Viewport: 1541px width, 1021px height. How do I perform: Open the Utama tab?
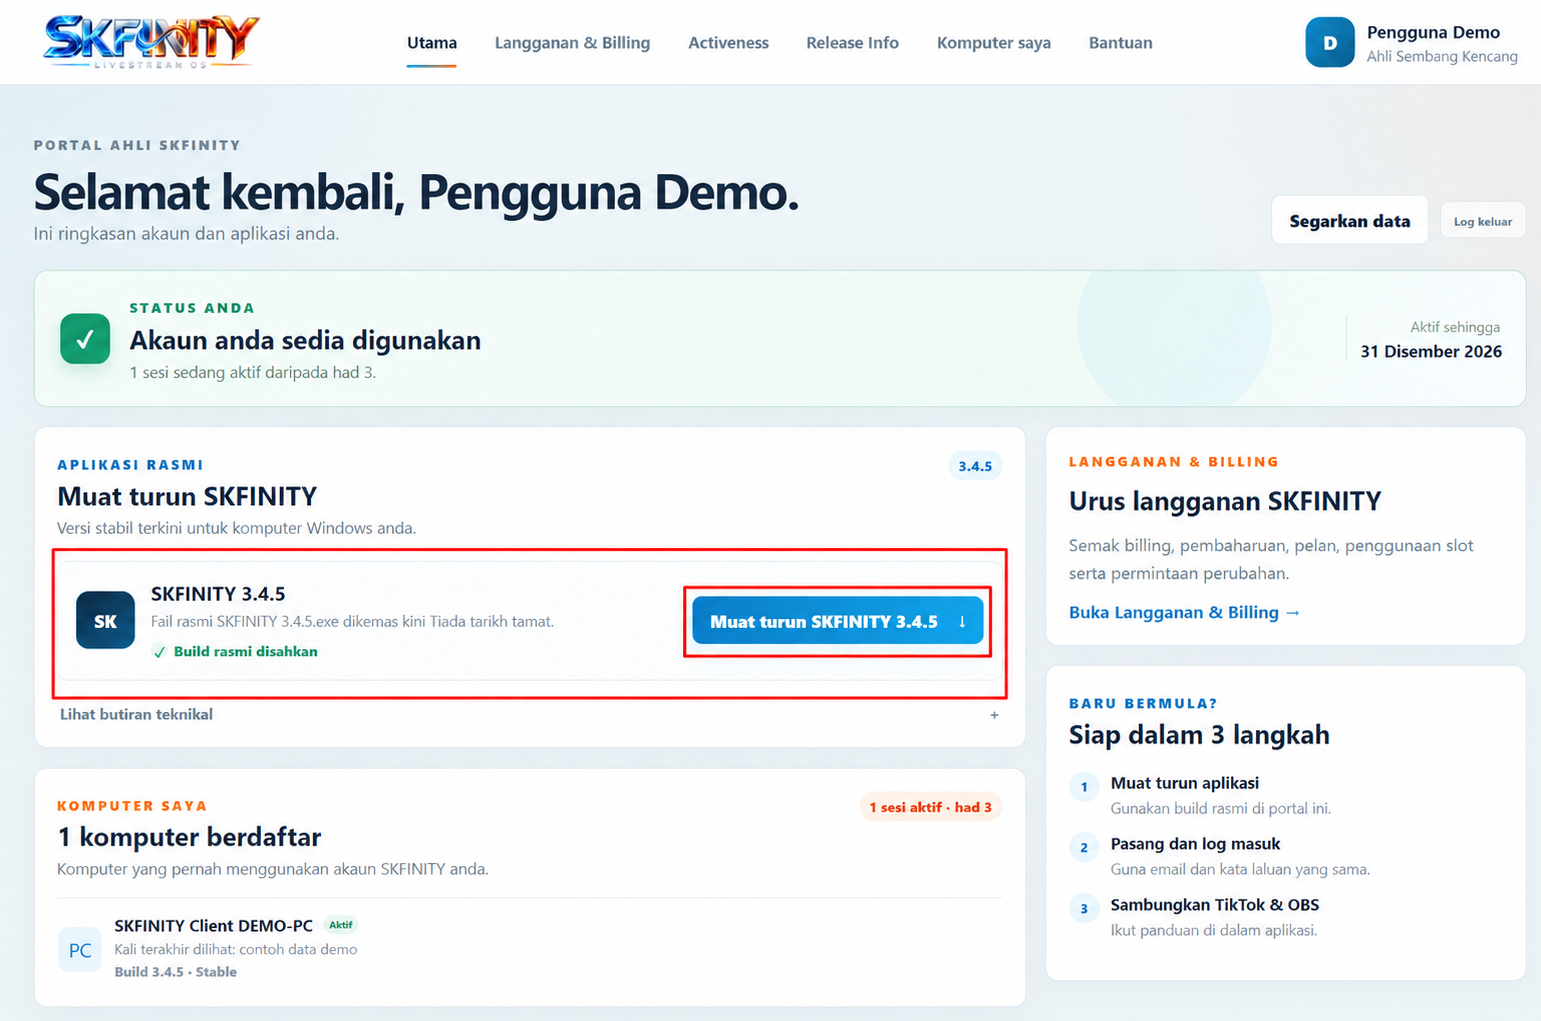pyautogui.click(x=432, y=43)
